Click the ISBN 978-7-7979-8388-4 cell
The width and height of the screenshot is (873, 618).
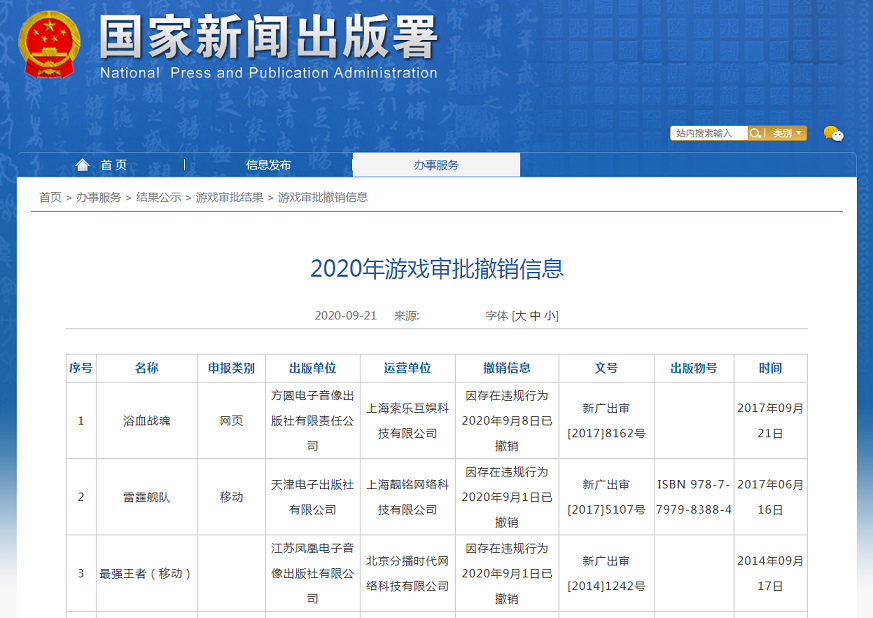[694, 497]
